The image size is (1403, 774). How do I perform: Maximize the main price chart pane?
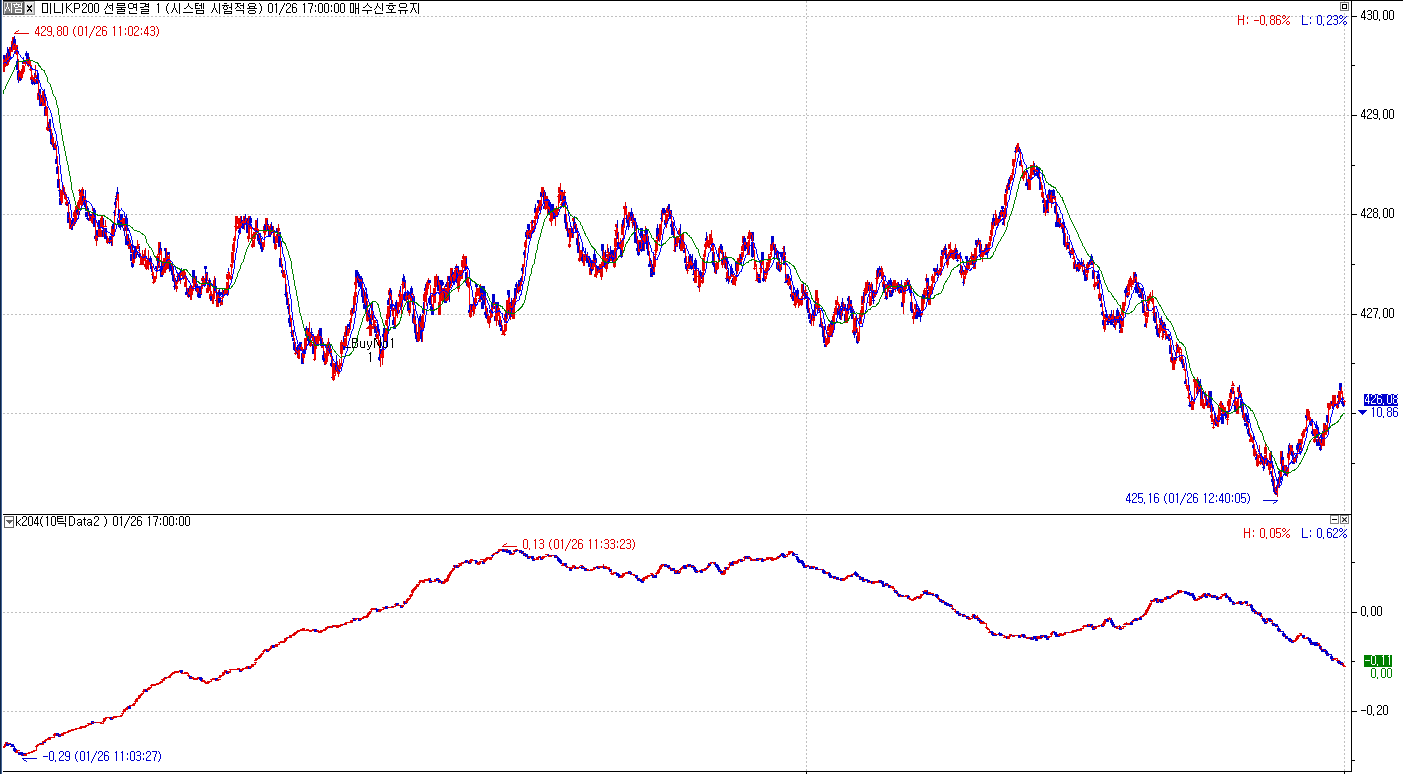point(1344,7)
